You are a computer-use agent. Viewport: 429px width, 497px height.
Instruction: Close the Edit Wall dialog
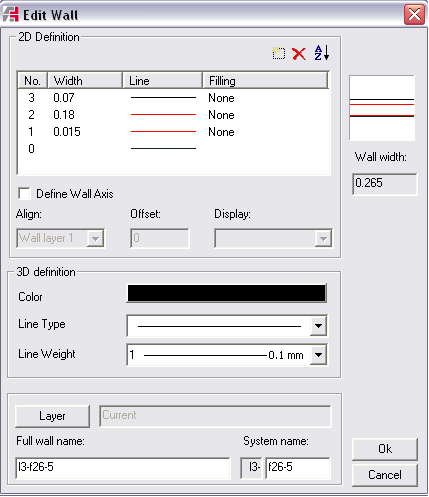point(414,15)
